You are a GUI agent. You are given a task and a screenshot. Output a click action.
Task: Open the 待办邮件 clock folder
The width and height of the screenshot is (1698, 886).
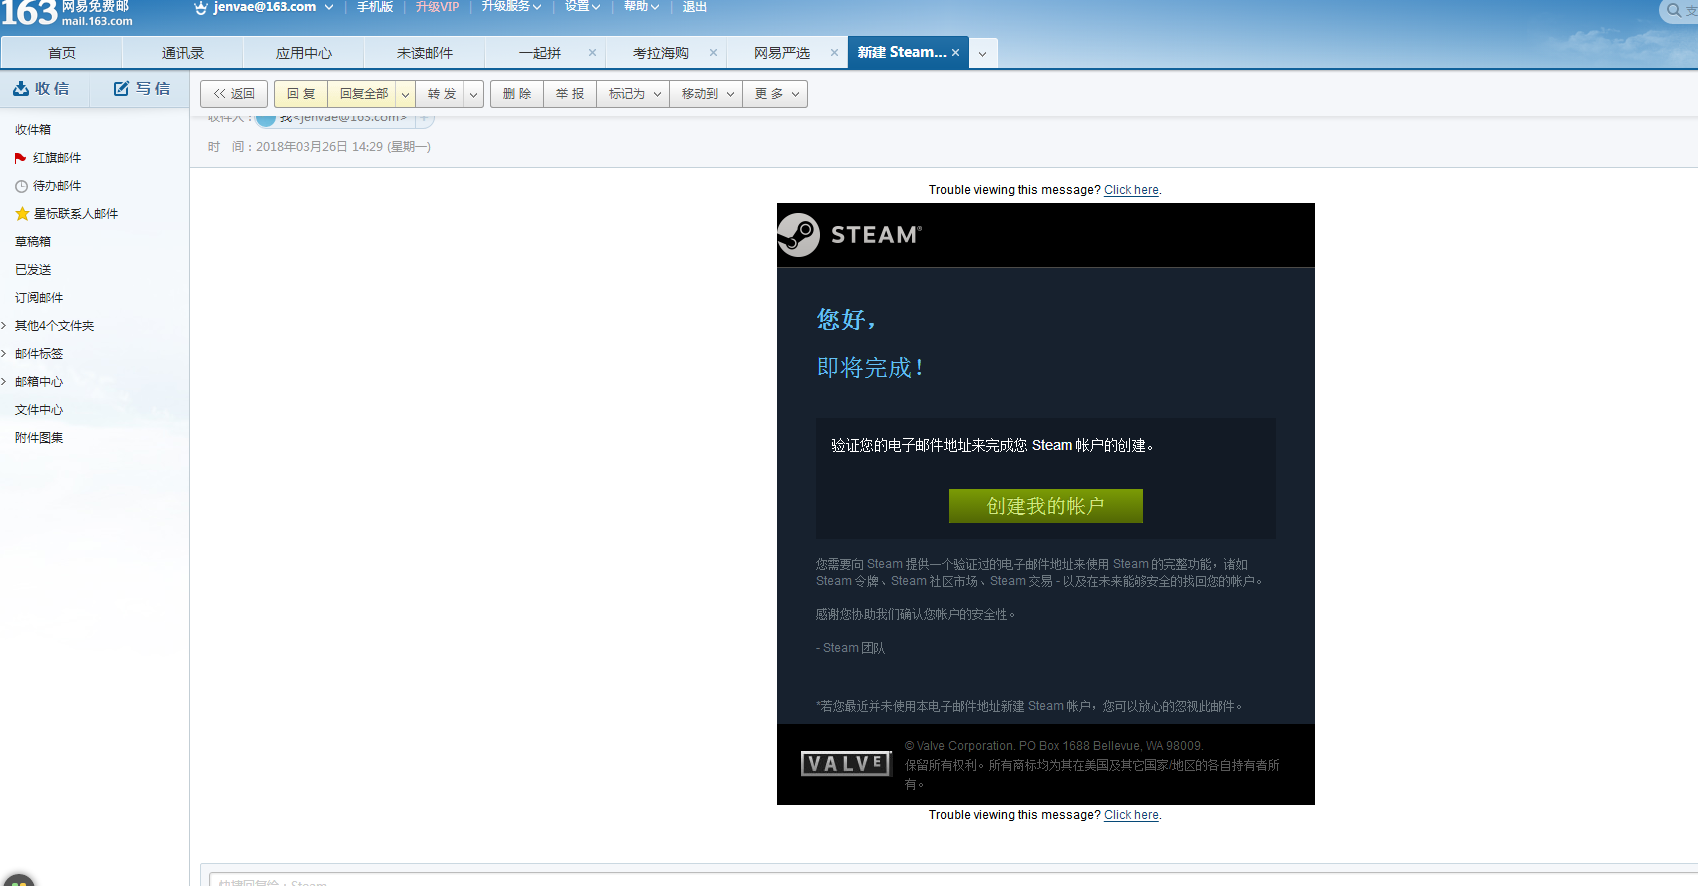click(57, 186)
